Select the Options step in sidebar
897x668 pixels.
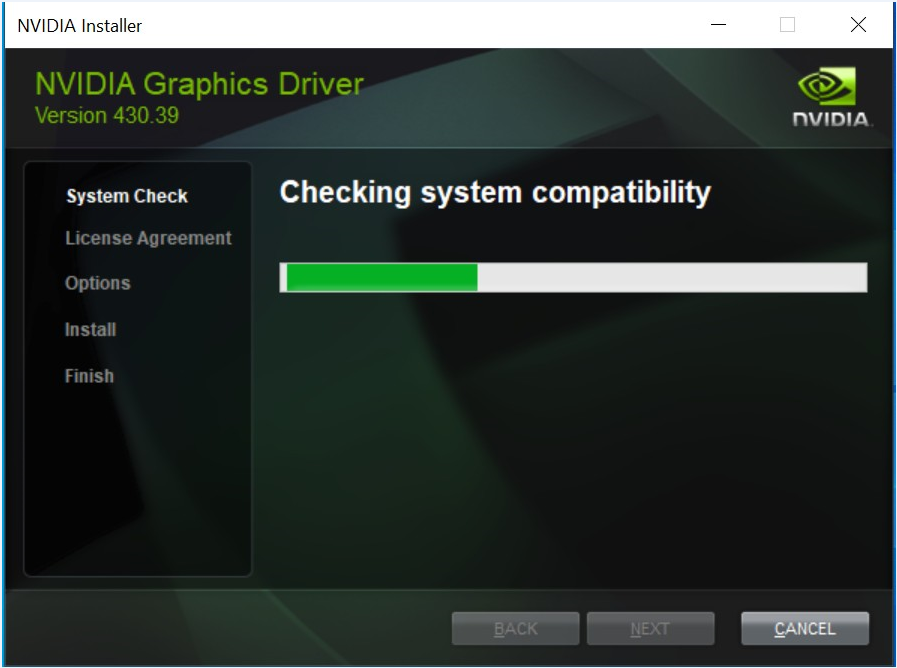point(98,283)
